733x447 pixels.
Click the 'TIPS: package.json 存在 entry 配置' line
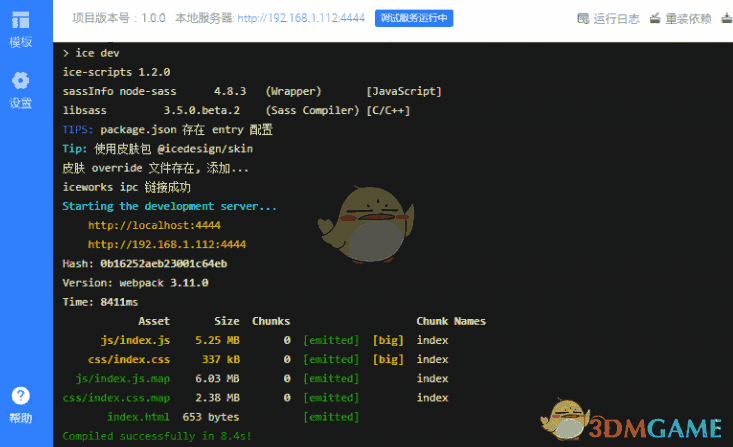pos(167,130)
